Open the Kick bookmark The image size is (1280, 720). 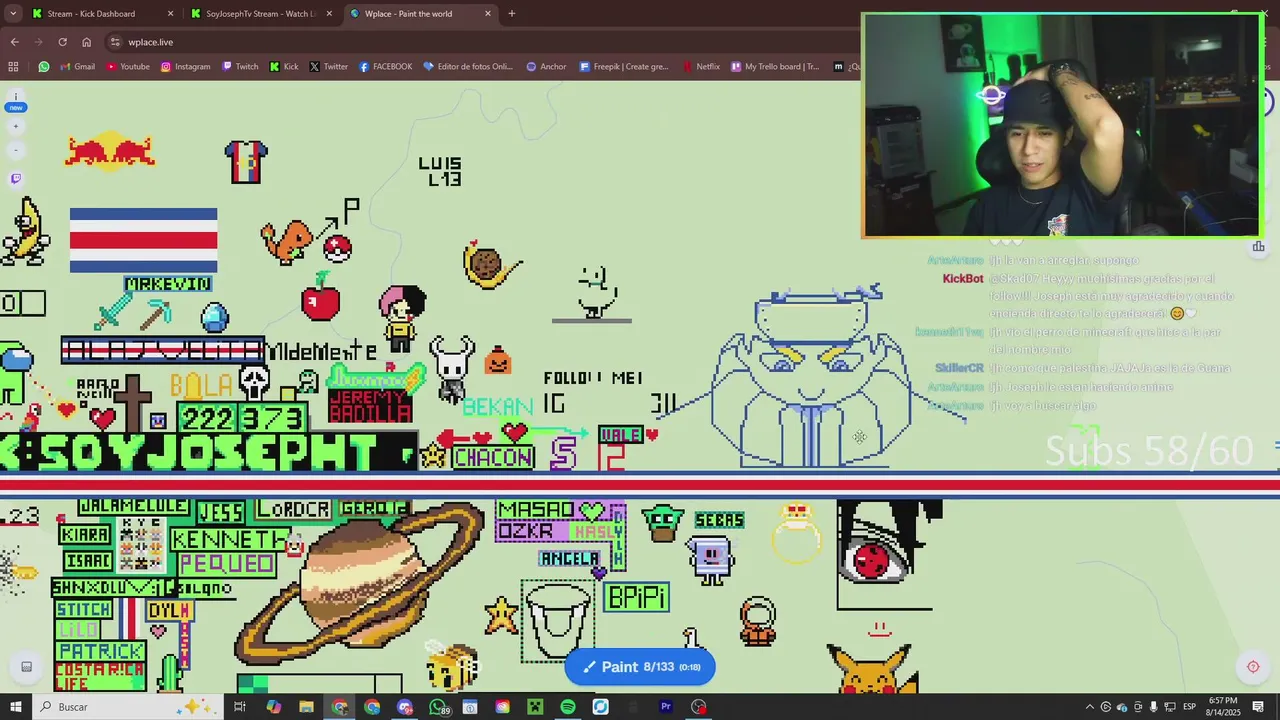[x=284, y=67]
